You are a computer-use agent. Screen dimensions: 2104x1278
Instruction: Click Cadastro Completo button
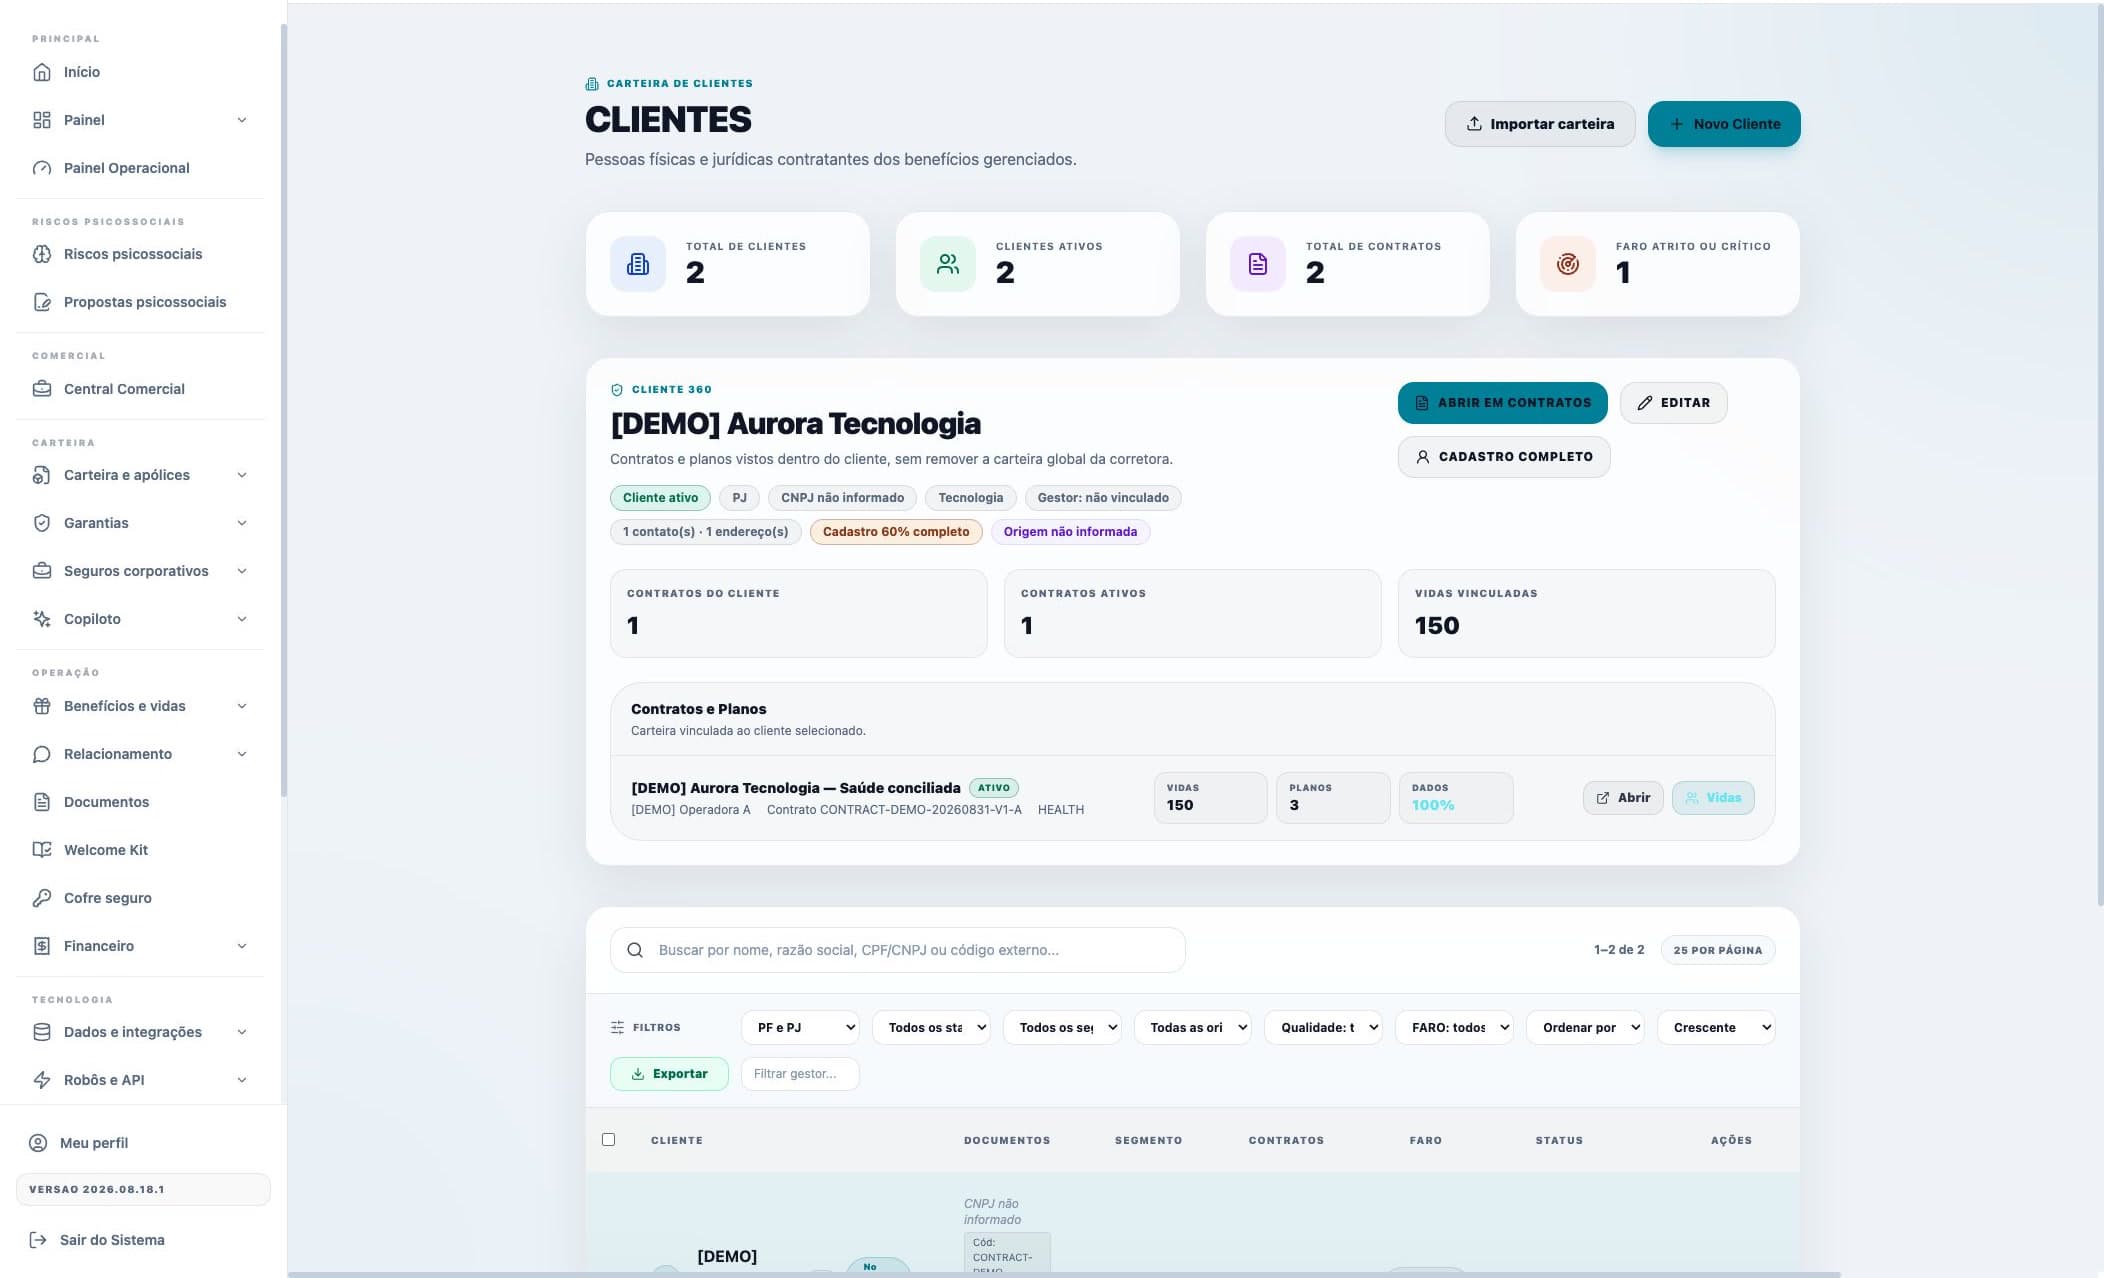coord(1504,457)
